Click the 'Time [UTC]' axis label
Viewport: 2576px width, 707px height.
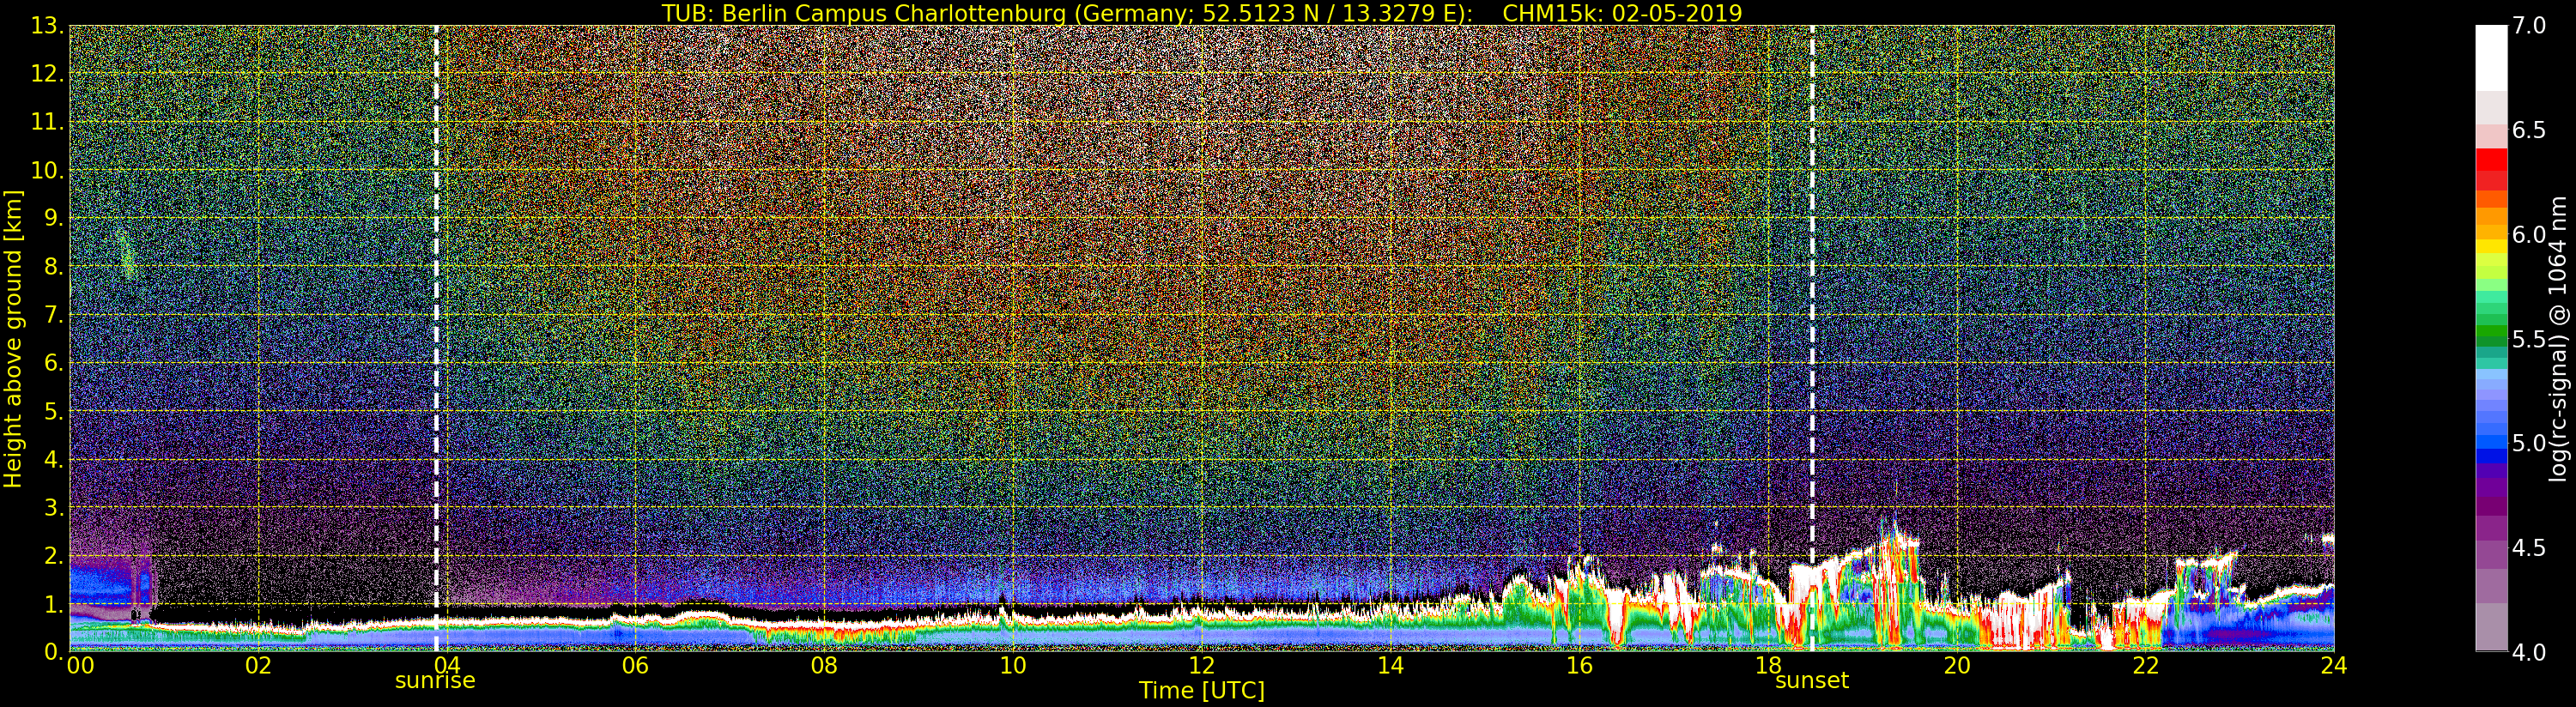tap(1201, 690)
